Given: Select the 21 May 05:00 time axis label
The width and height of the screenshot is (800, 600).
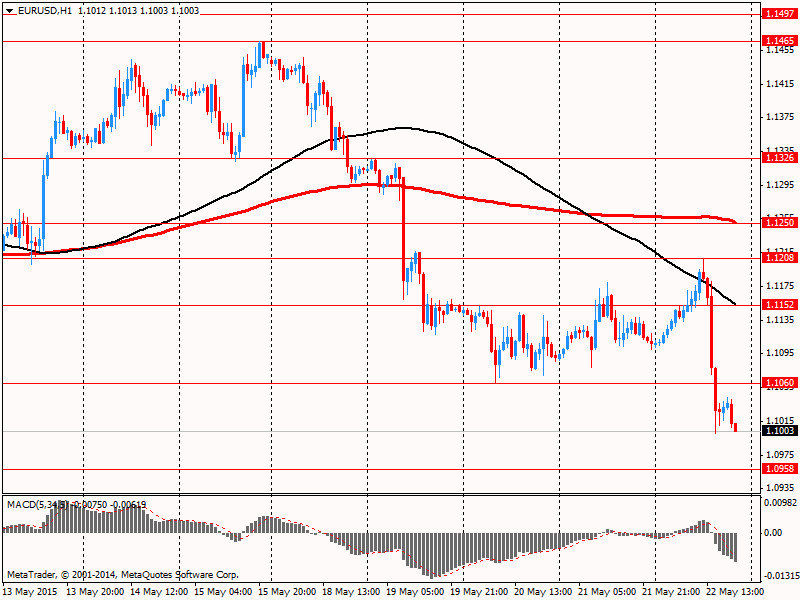Looking at the screenshot, I should click(x=607, y=592).
